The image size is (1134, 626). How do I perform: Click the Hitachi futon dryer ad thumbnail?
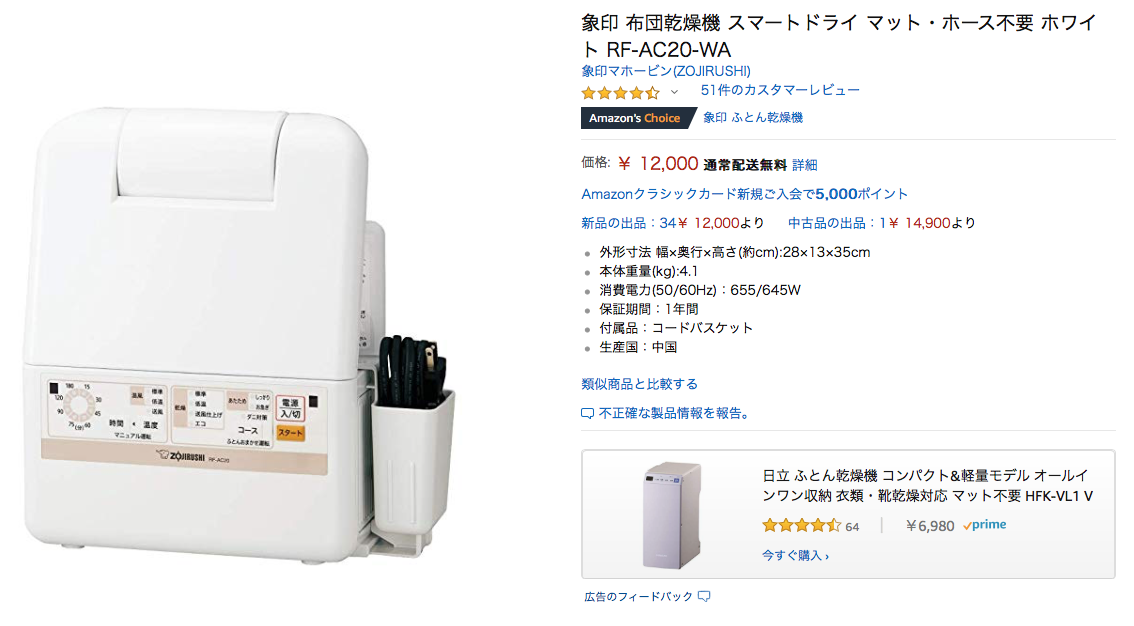(672, 515)
